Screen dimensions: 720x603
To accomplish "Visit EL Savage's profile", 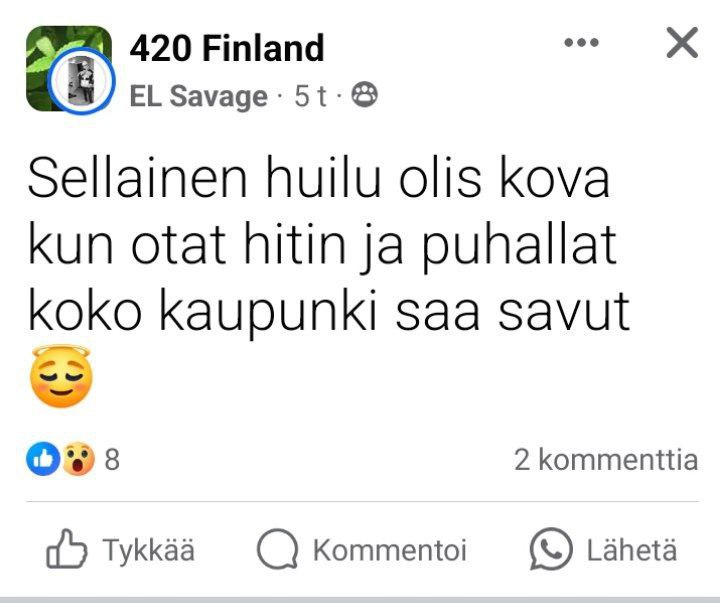I will [x=198, y=96].
